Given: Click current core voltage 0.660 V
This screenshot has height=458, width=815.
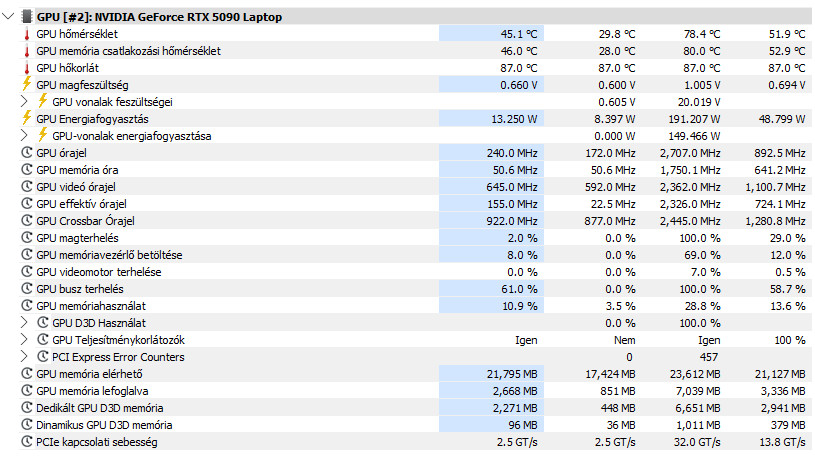Looking at the screenshot, I should 519,85.
